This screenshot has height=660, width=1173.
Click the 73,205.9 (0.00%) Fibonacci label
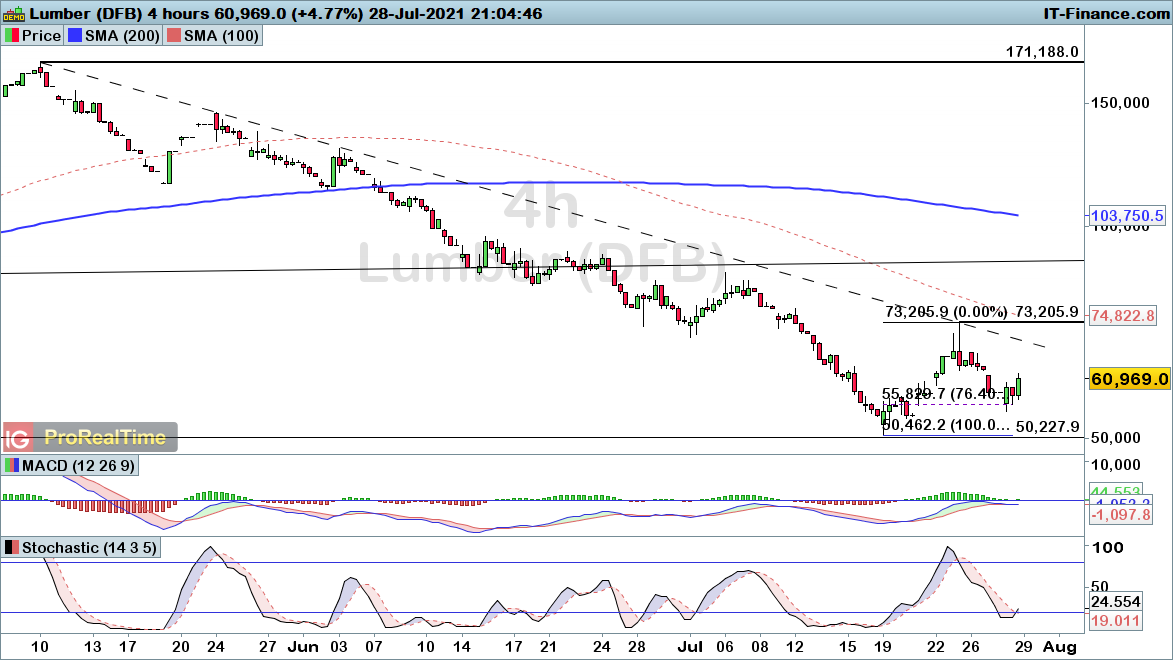pyautogui.click(x=946, y=312)
